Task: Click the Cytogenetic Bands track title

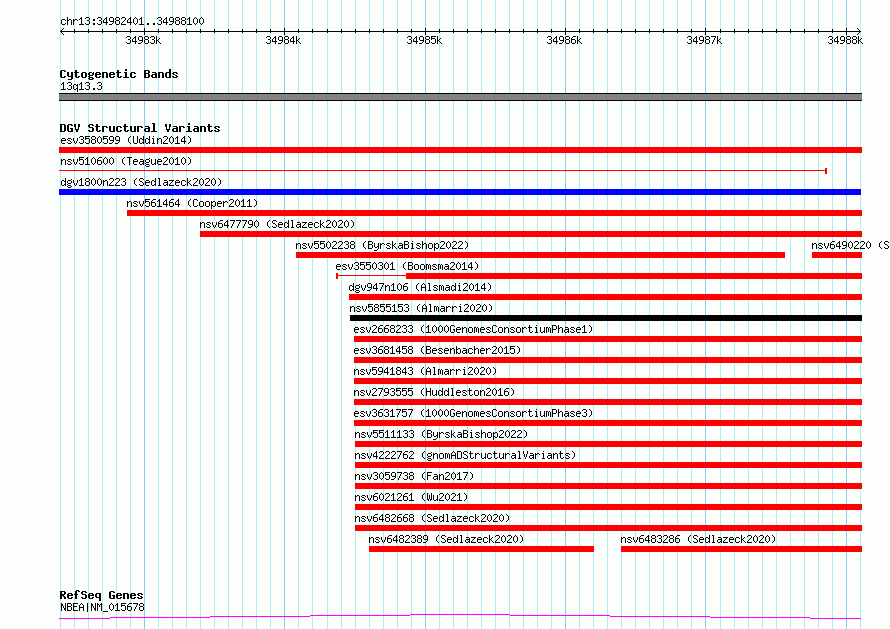Action: 119,74
